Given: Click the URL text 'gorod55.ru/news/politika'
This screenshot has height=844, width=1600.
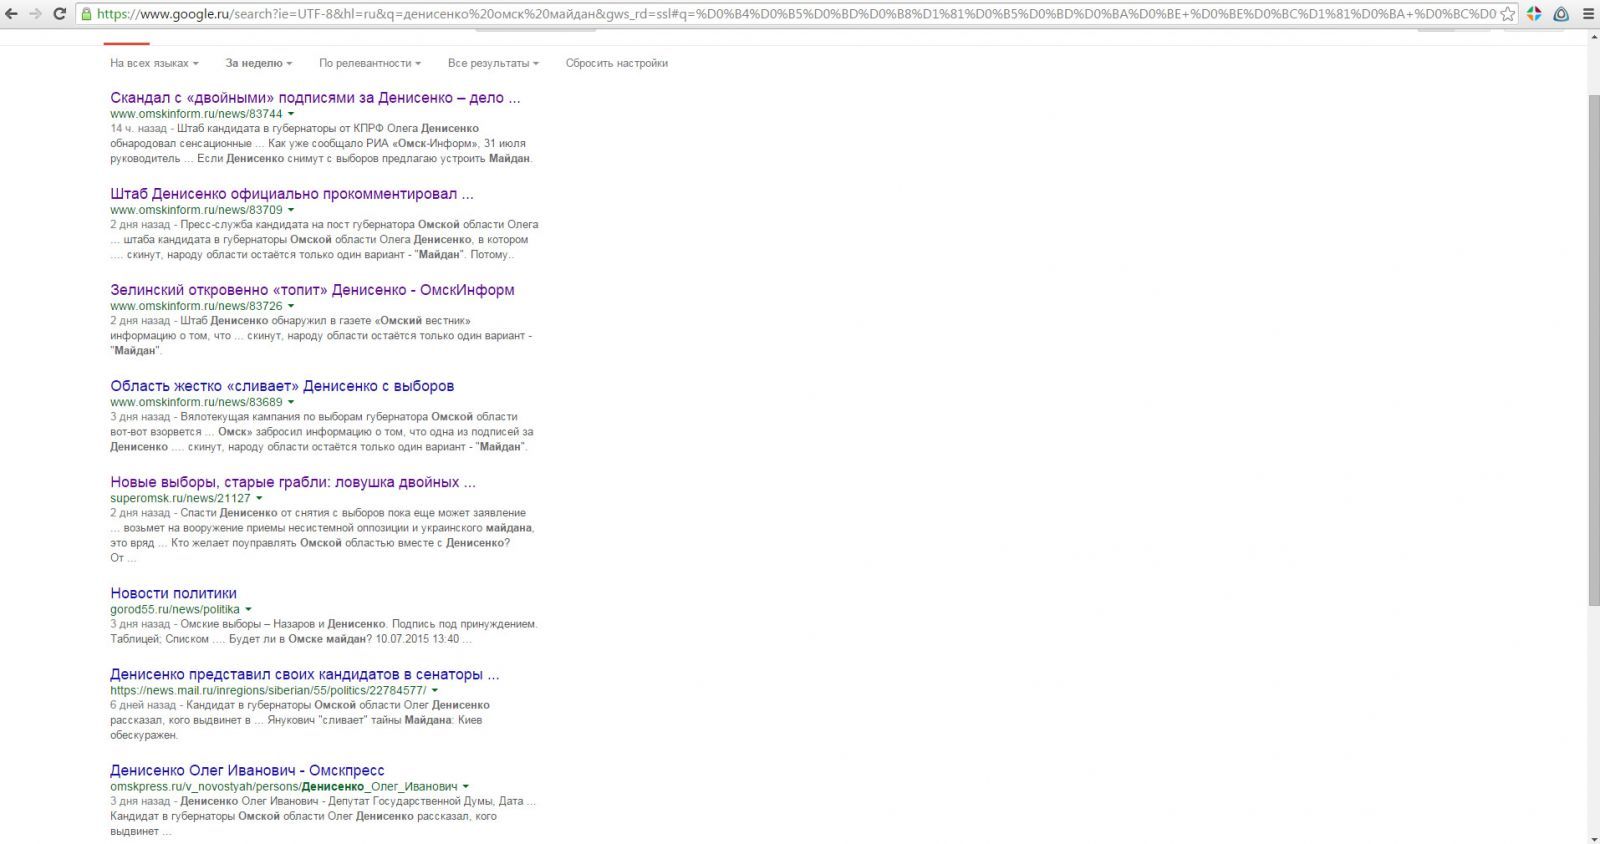Looking at the screenshot, I should point(175,609).
